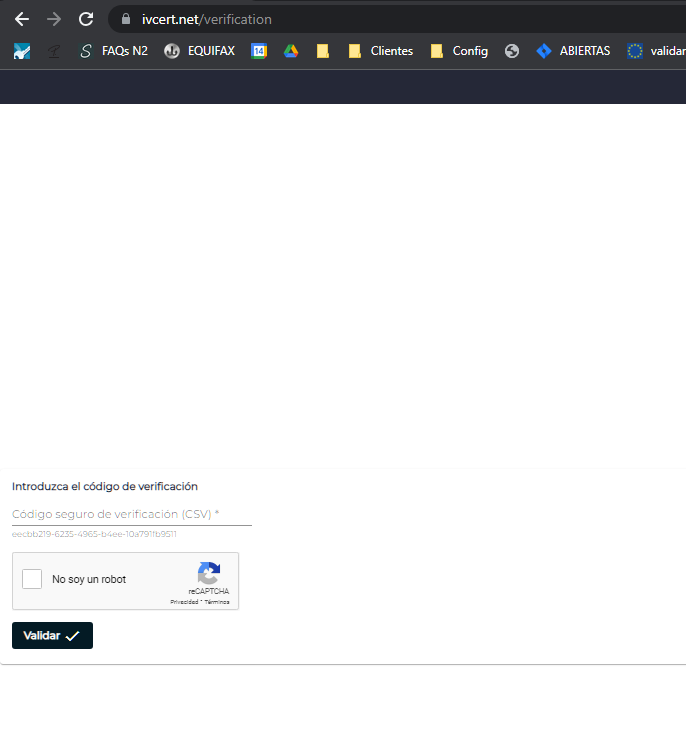This screenshot has width=686, height=734.
Task: Focus the Código seguro de verificación field
Action: tap(132, 514)
